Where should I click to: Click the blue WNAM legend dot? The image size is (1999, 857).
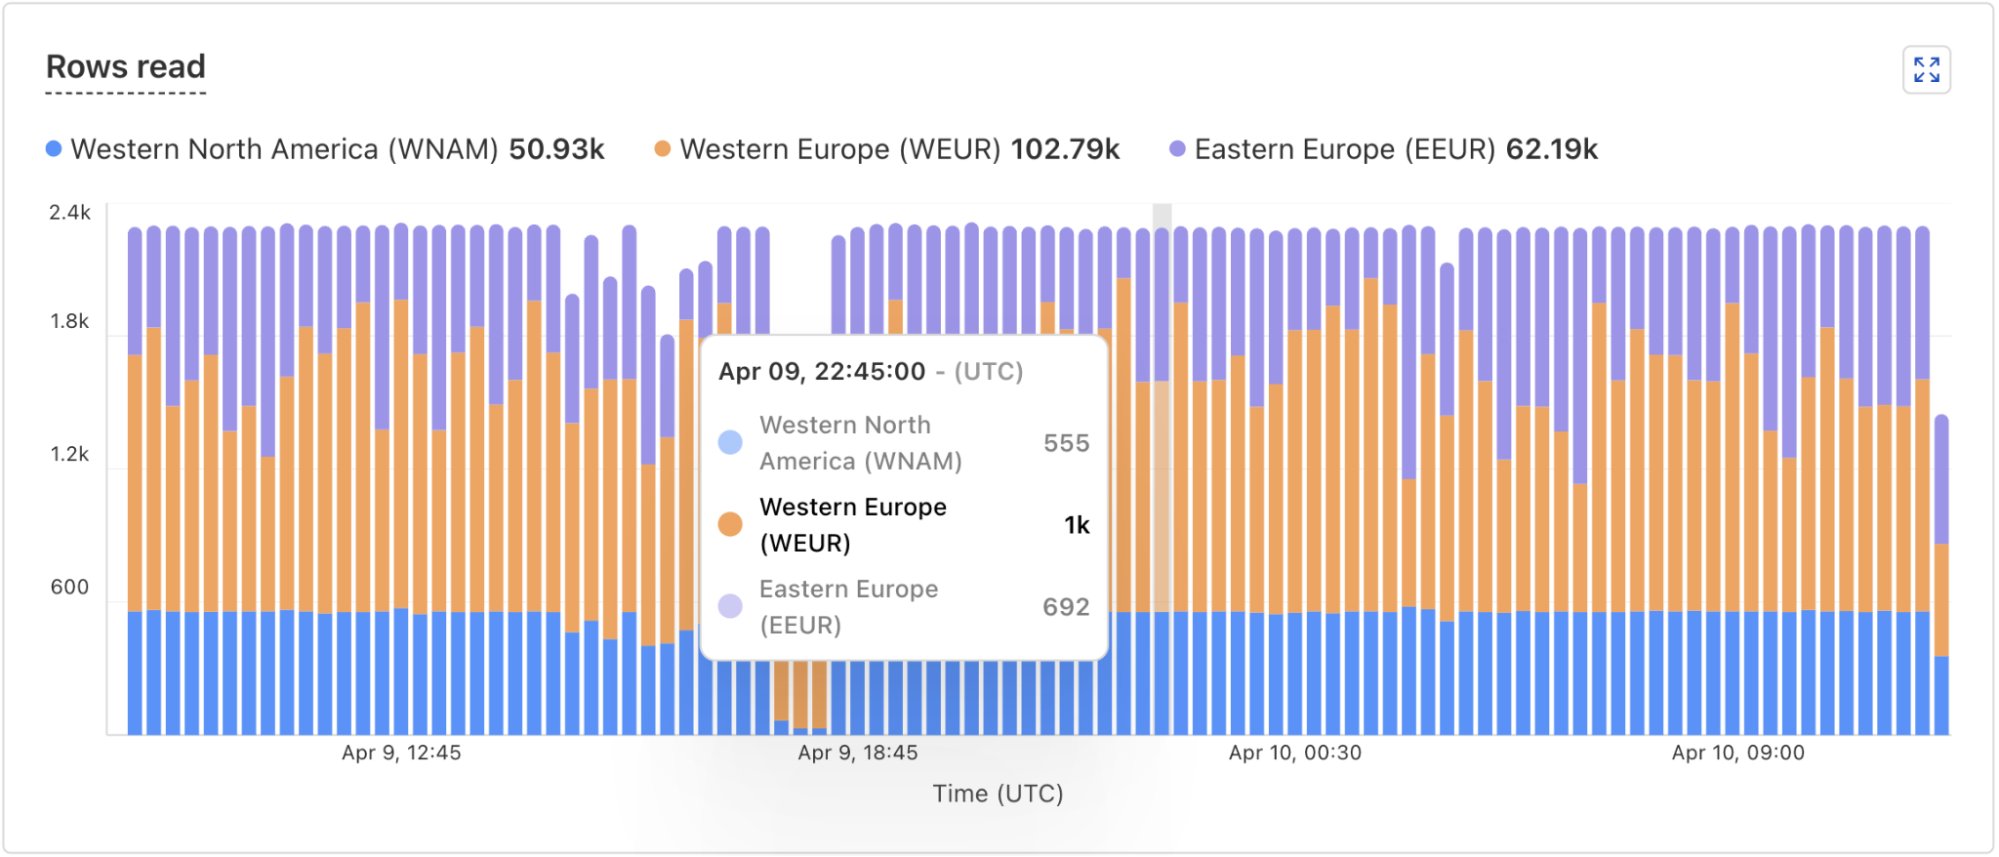54,149
